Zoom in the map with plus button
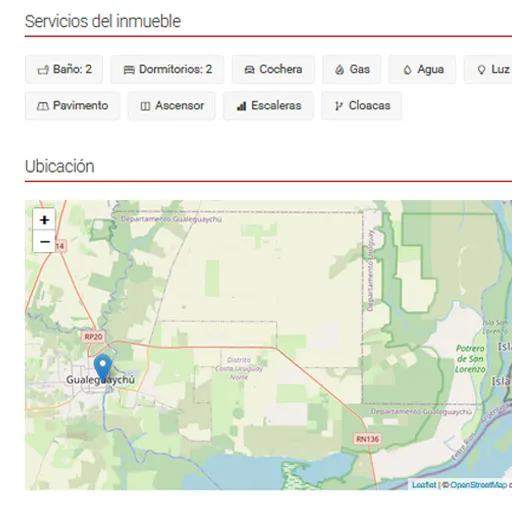Screen dimensions: 512x512 coord(44,220)
